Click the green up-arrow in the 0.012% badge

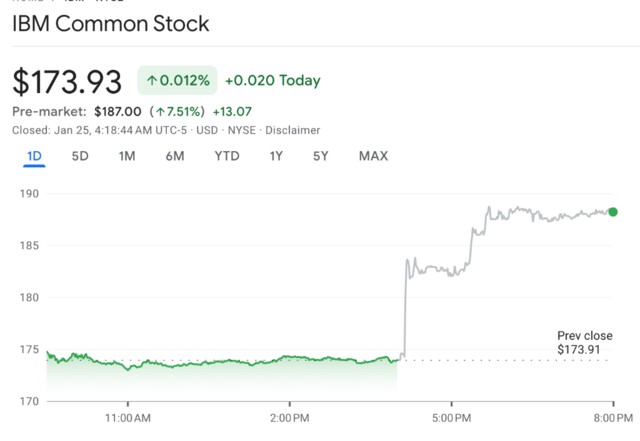(152, 81)
